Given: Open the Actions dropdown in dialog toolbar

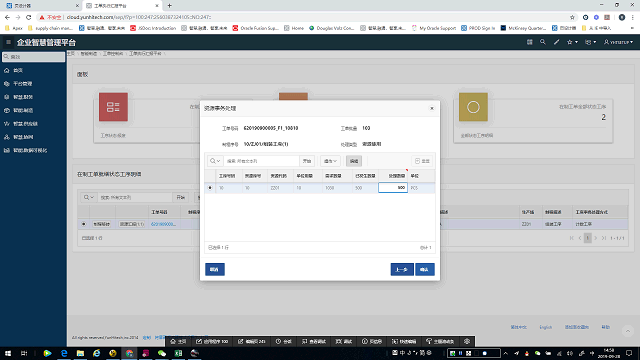Looking at the screenshot, I should coord(330,161).
